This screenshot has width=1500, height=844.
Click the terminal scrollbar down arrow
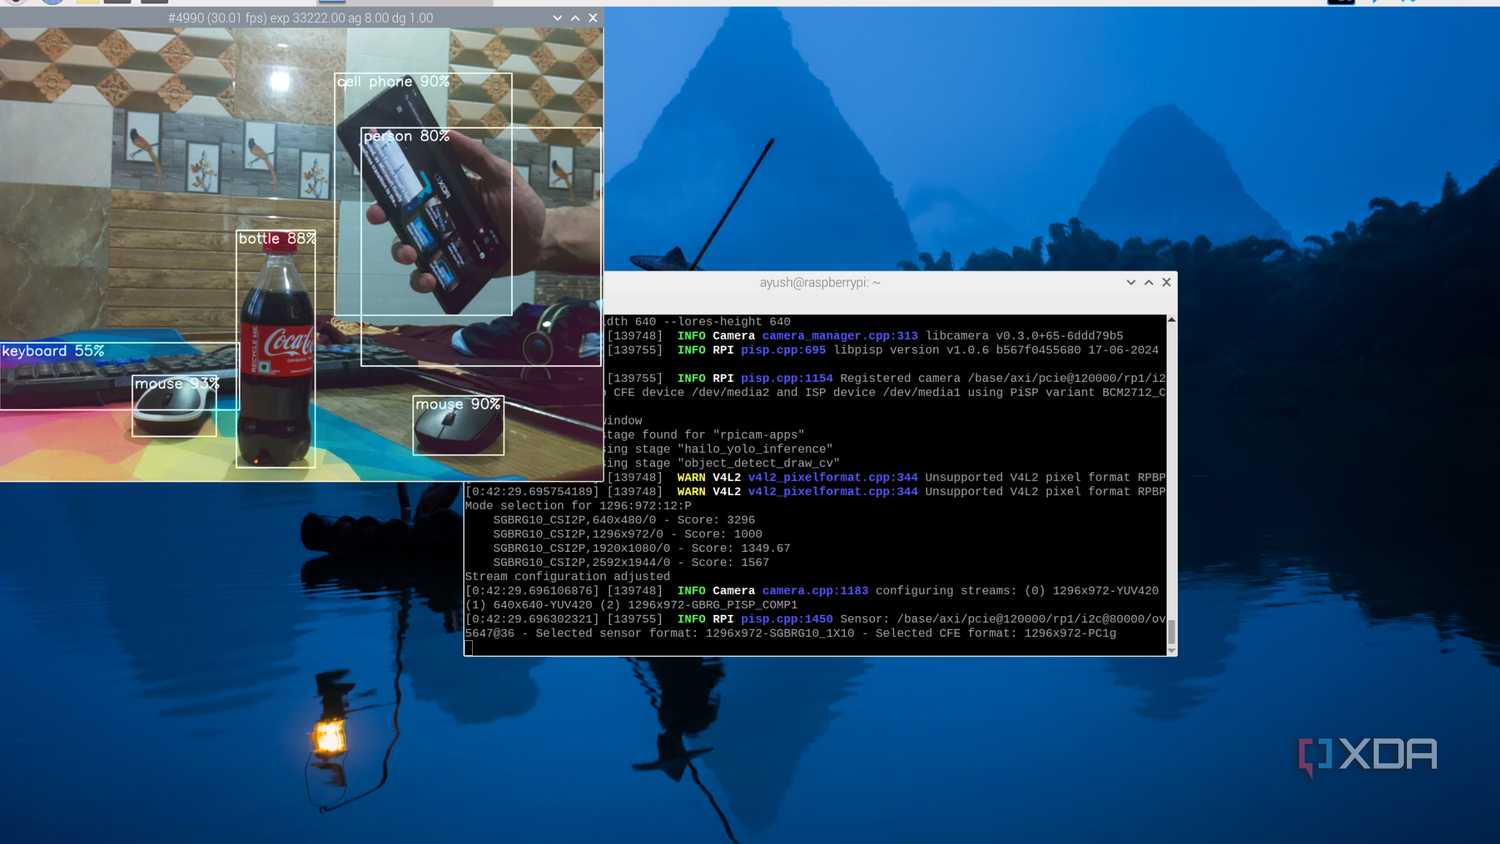click(x=1171, y=650)
